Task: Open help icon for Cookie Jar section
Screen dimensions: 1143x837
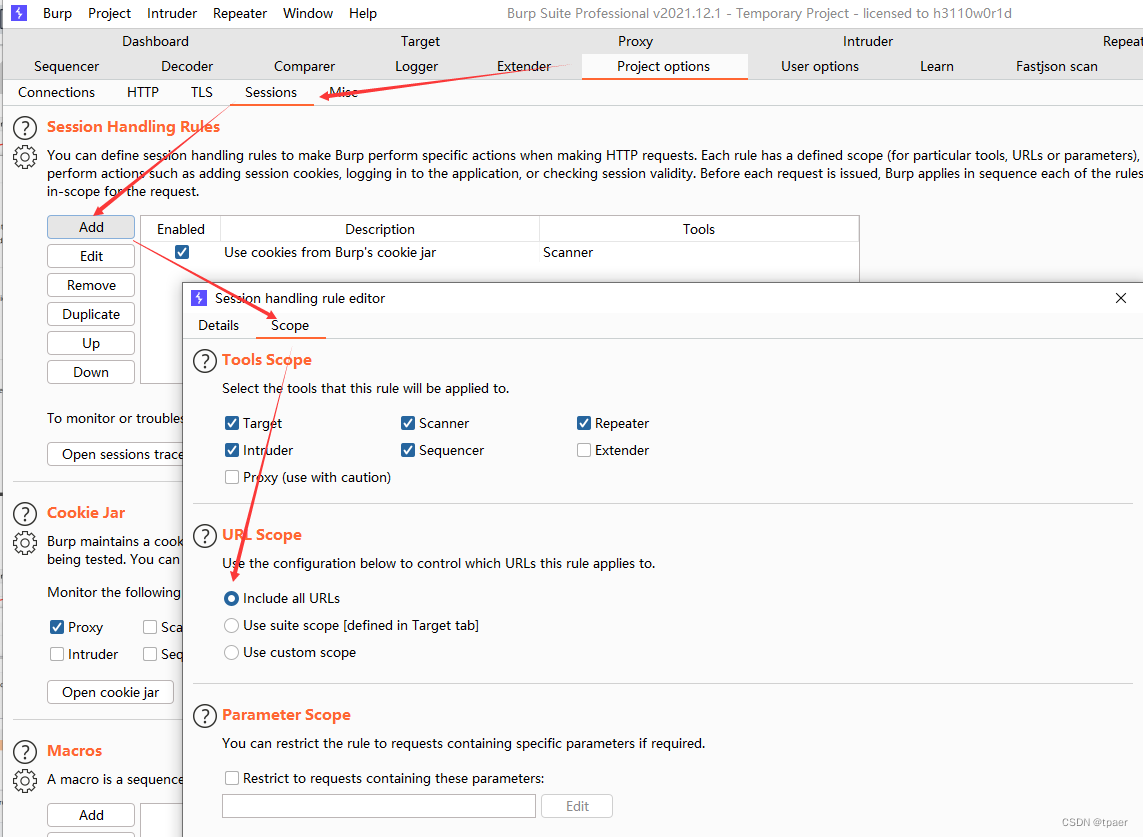Action: pos(25,514)
